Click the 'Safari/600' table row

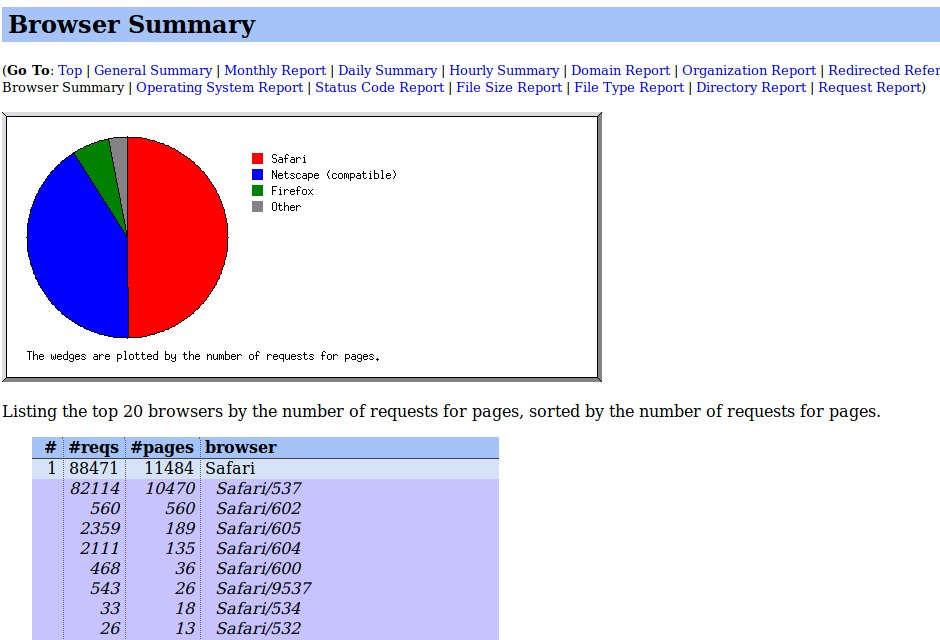(265, 569)
